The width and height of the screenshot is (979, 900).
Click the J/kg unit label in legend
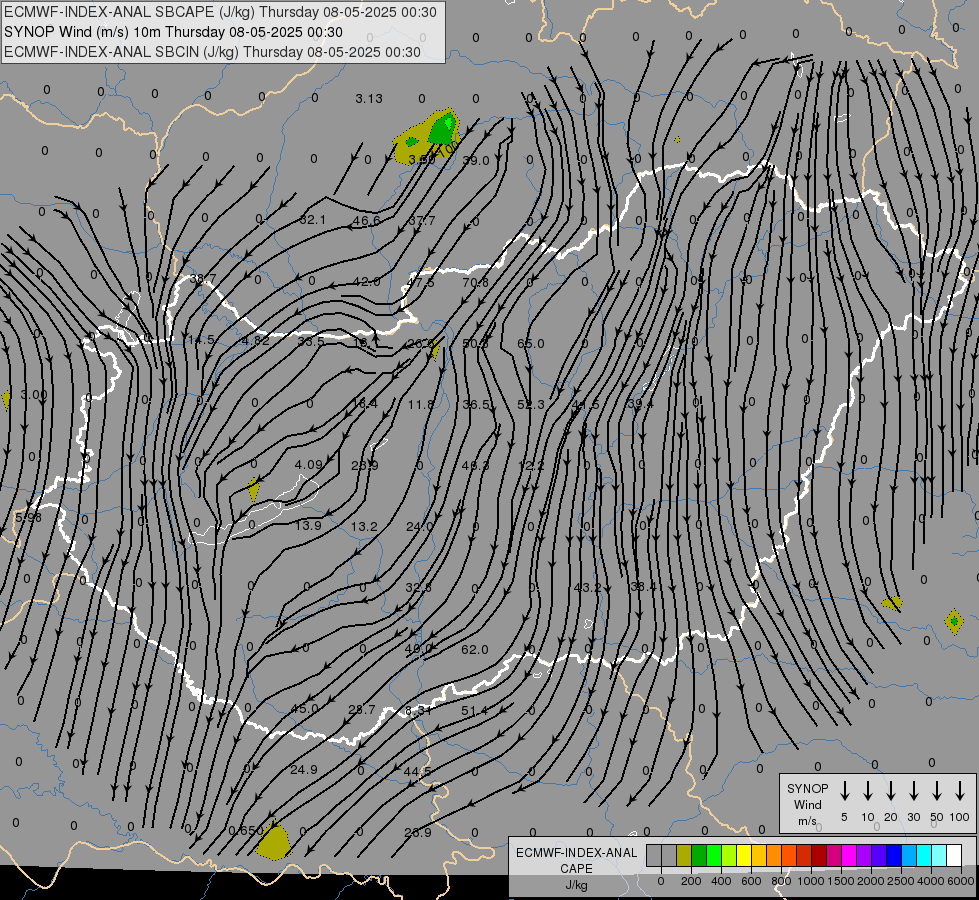click(576, 885)
